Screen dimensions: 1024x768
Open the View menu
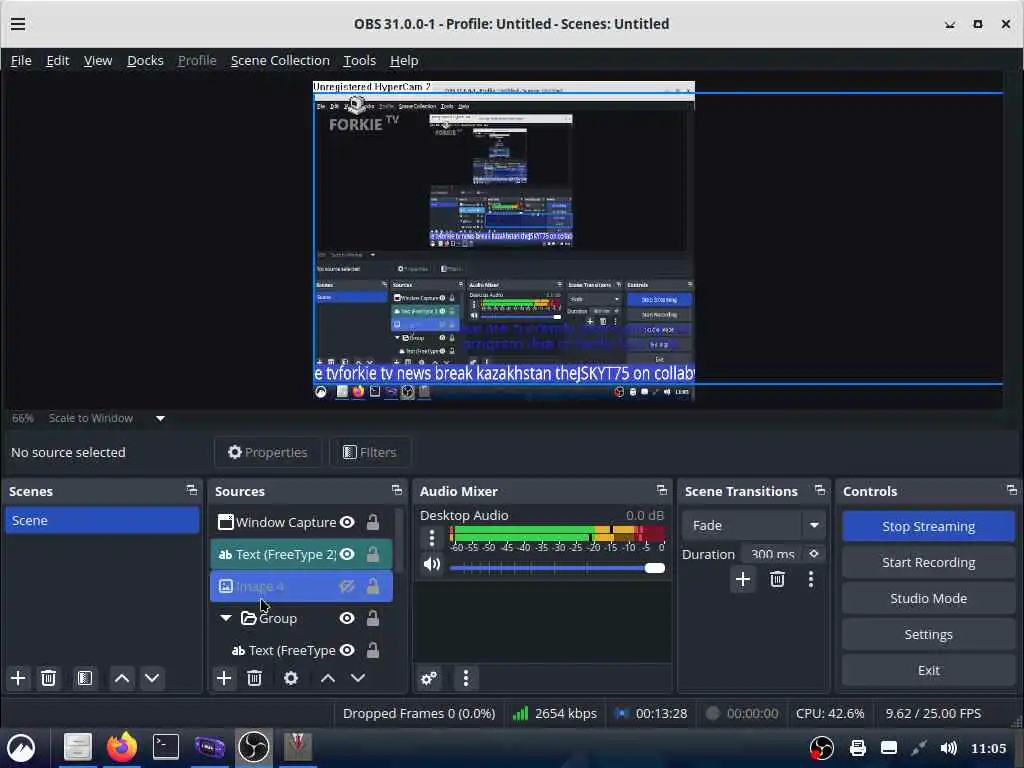click(98, 61)
